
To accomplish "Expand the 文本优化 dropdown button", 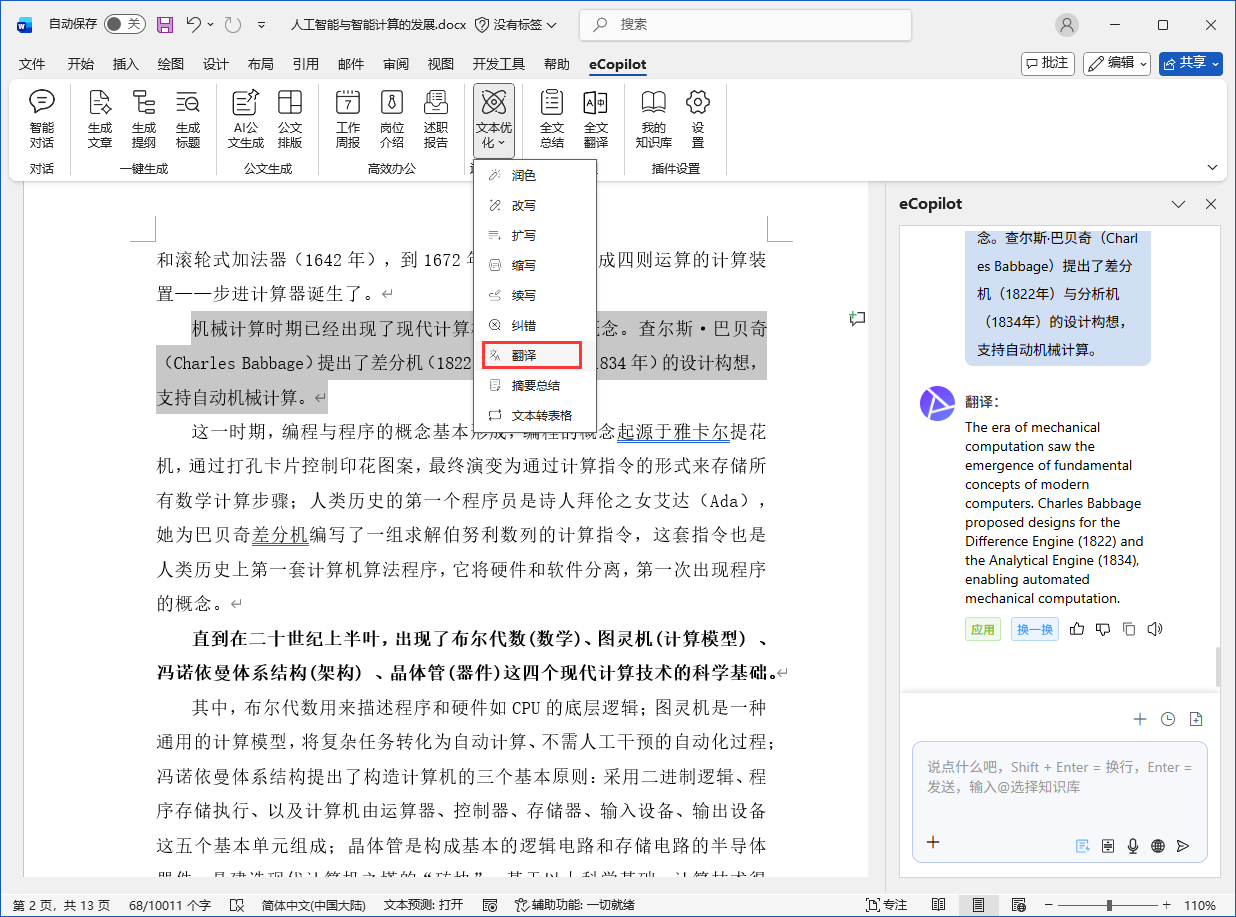I will (494, 121).
